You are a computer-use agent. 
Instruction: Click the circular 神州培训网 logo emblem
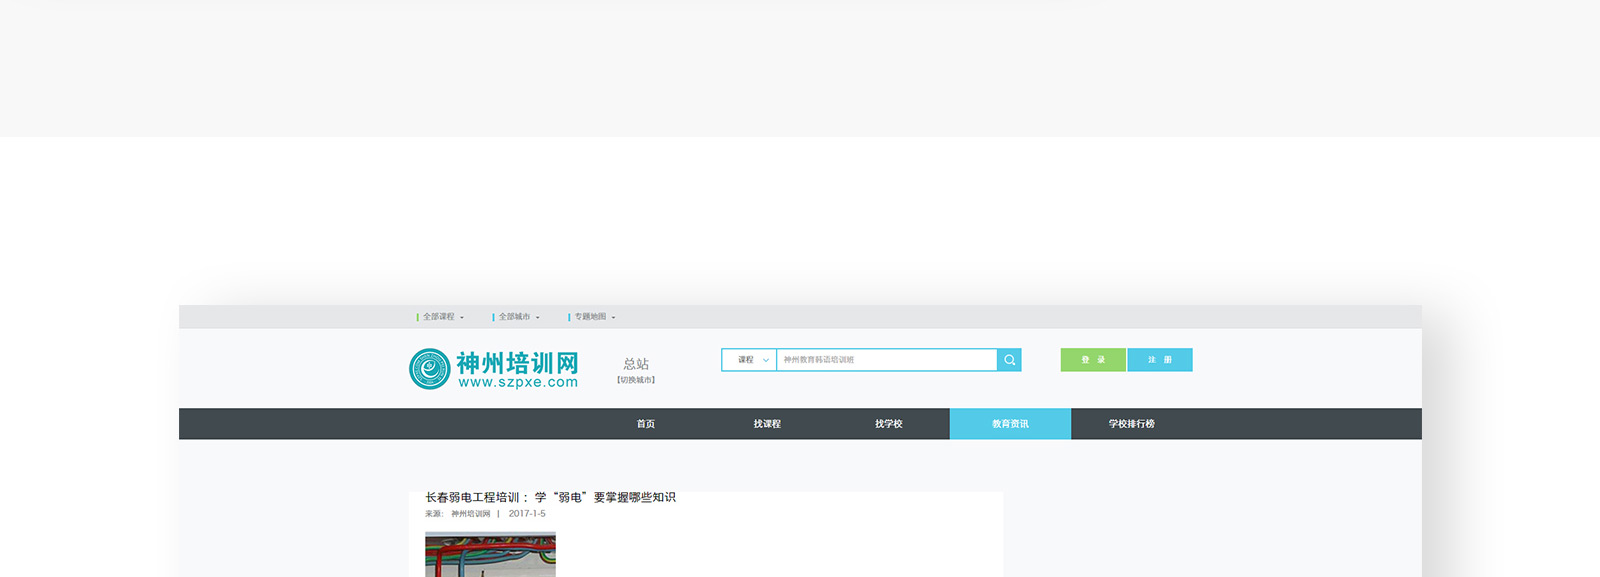(x=429, y=369)
